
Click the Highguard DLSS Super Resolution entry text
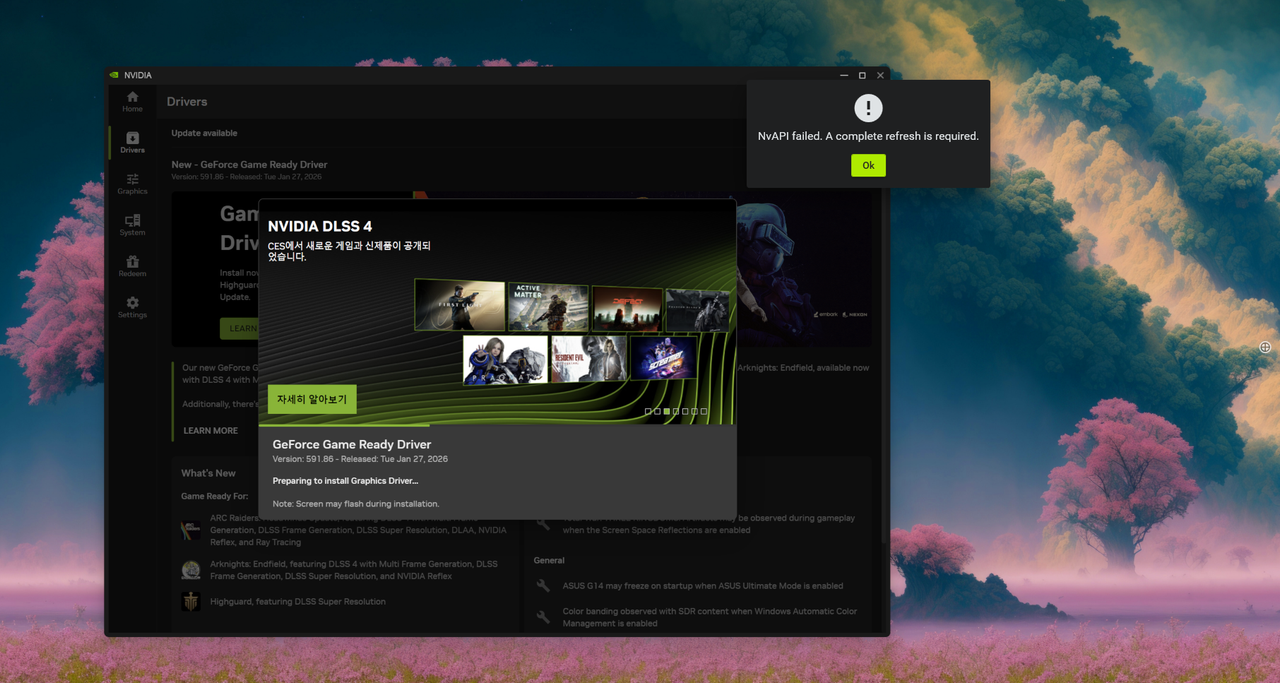pos(298,602)
